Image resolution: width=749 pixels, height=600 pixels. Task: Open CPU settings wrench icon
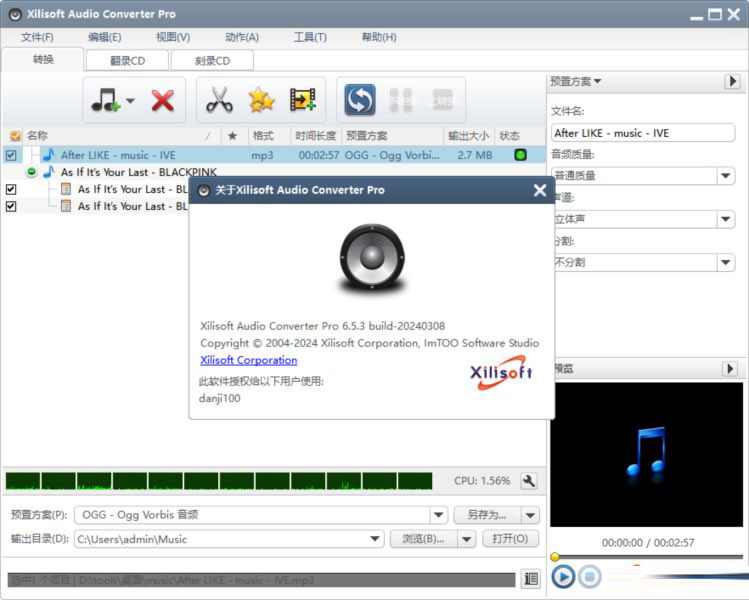(529, 481)
